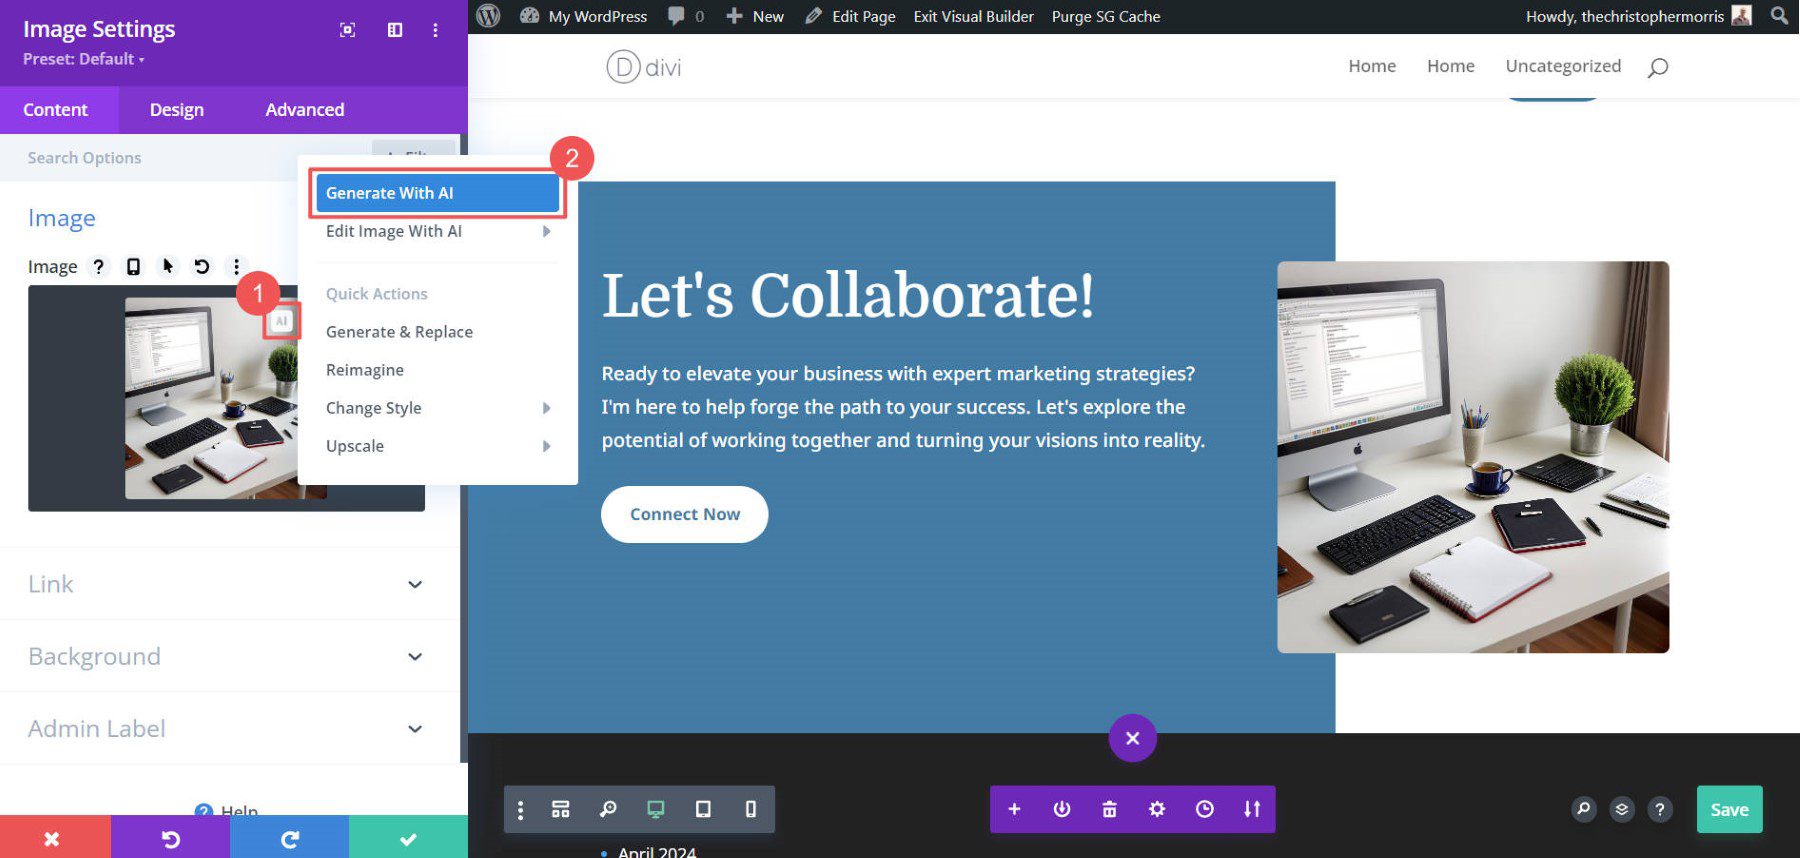Switch to wireframe view in bottom toolbar
Screen dimensions: 1800x858
[x=560, y=809]
